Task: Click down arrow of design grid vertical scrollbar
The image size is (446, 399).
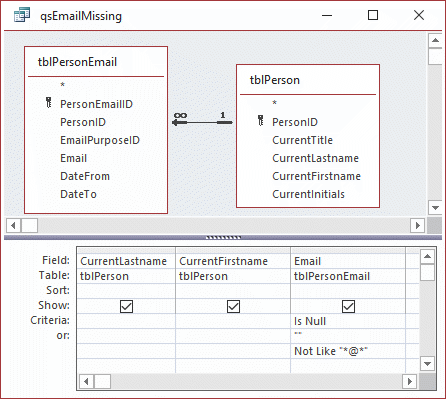Action: [427, 364]
